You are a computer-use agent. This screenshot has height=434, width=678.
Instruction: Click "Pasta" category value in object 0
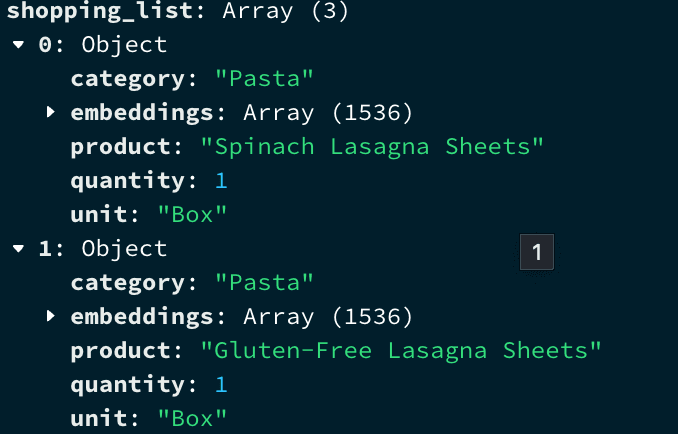pyautogui.click(x=258, y=79)
